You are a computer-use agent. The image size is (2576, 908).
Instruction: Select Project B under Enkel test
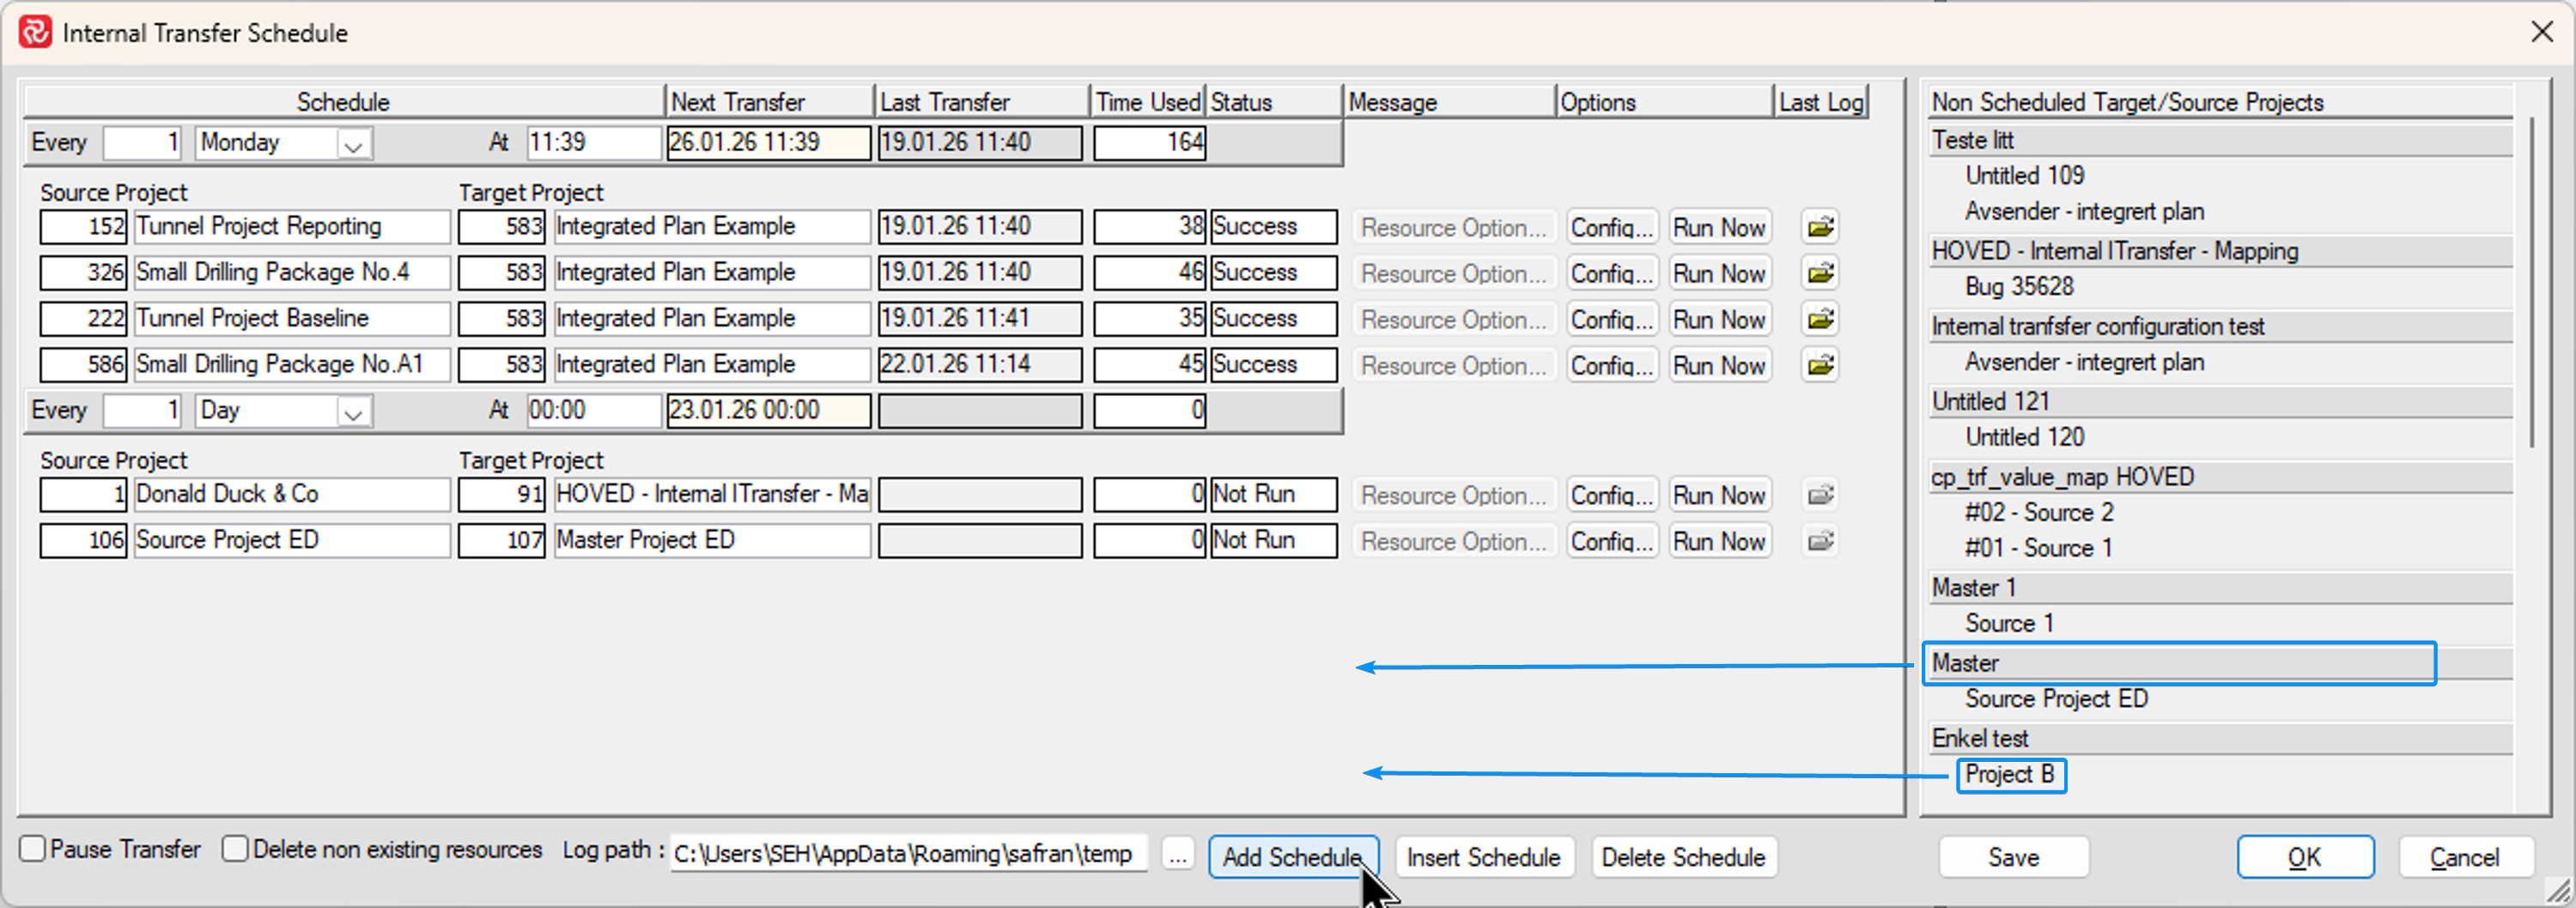coord(2009,775)
